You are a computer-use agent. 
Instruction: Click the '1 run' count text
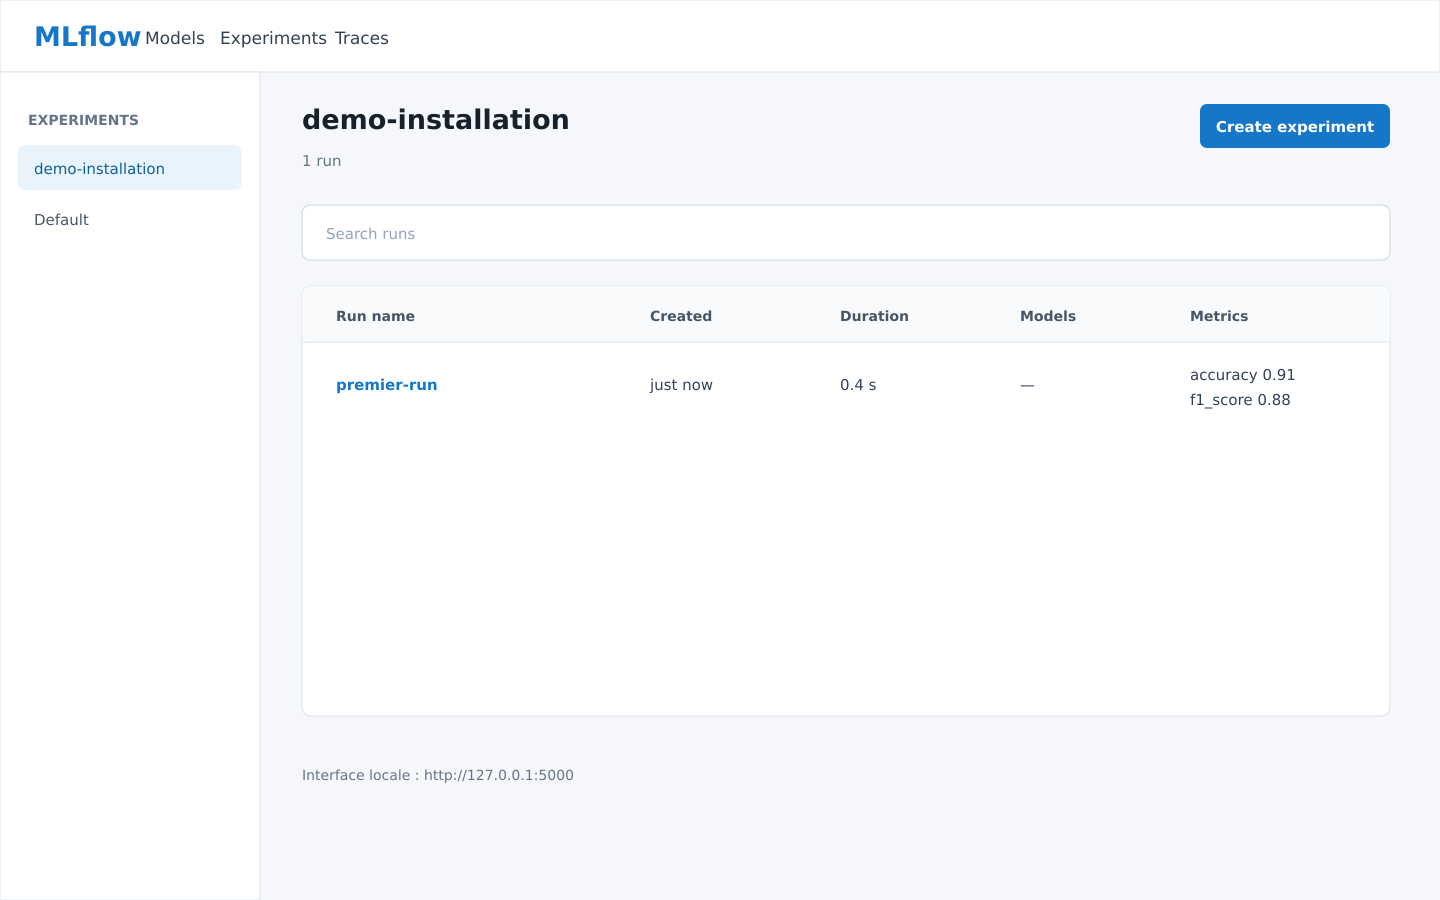coord(322,161)
